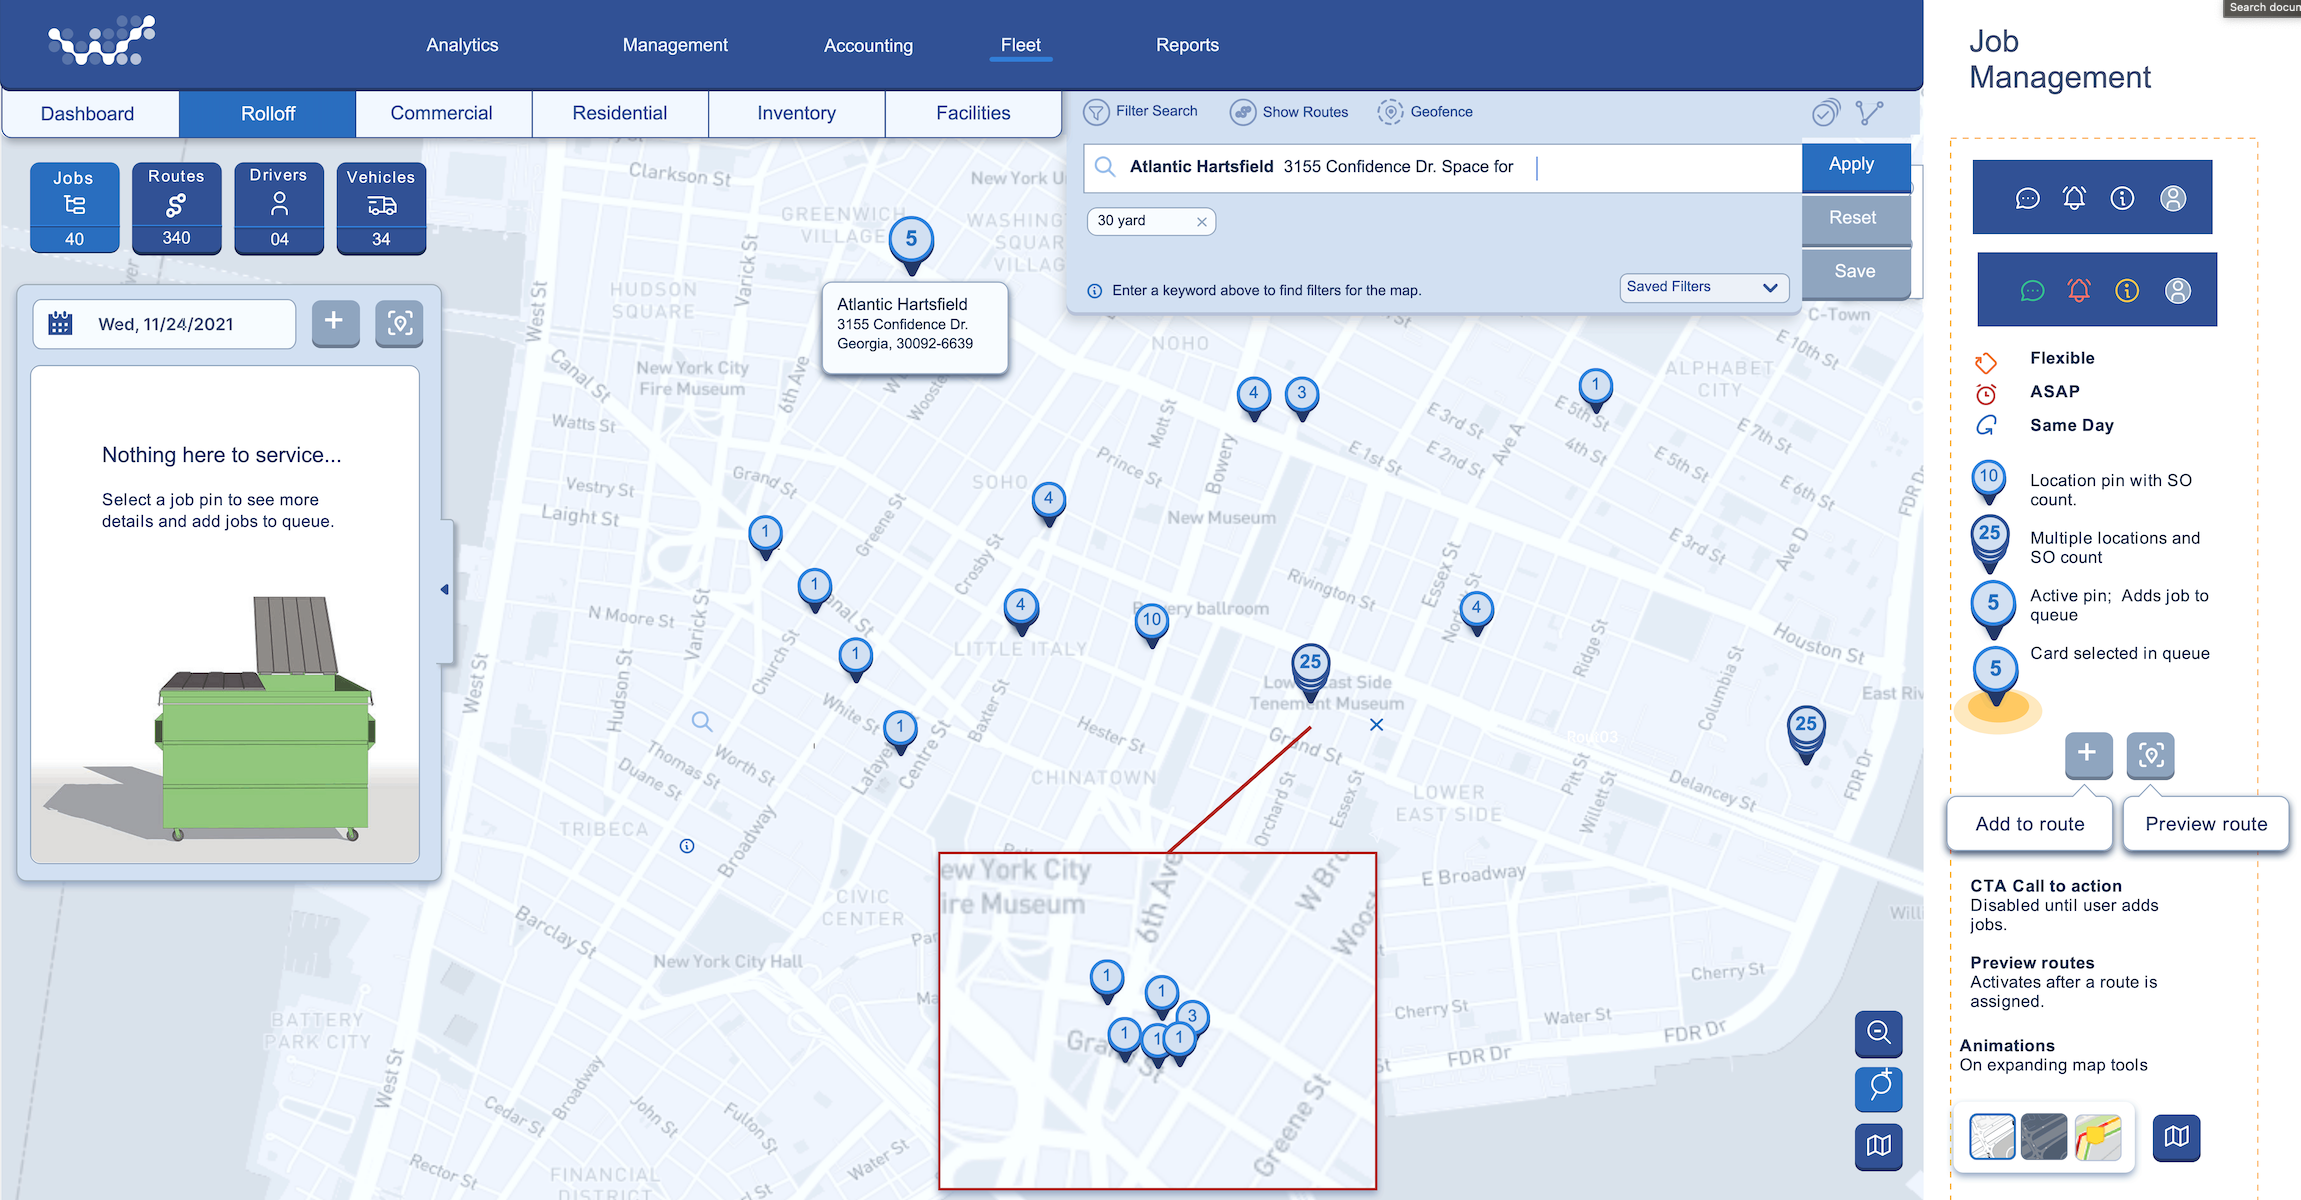Collapse the left job queue panel arrow
The height and width of the screenshot is (1200, 2301).
coord(445,590)
